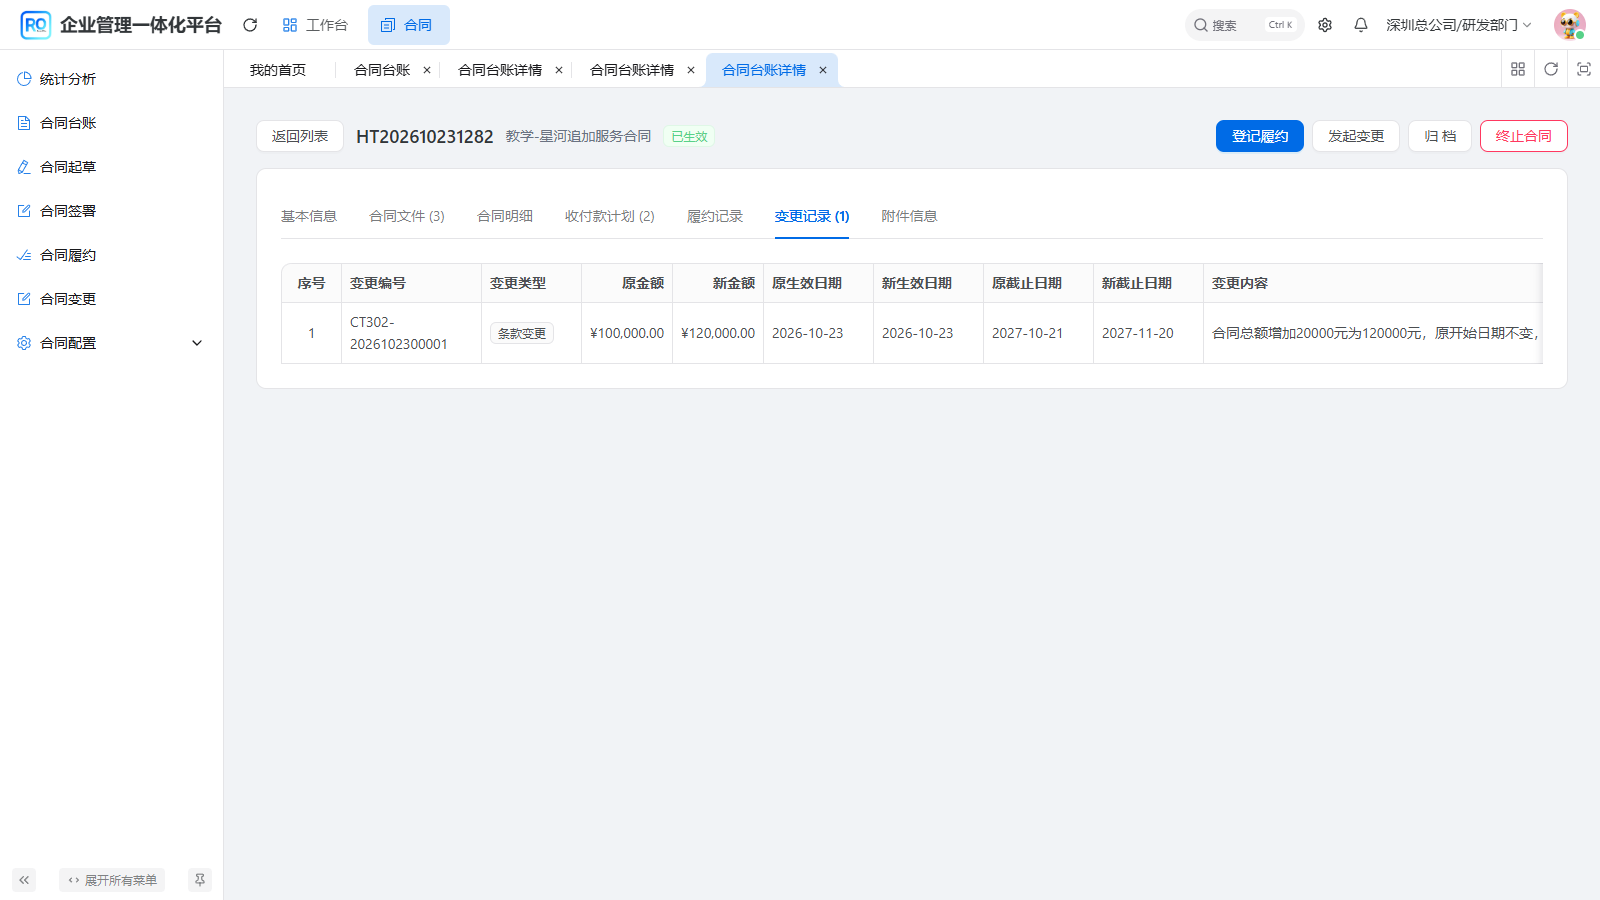Pin the sidebar menu

pos(200,880)
